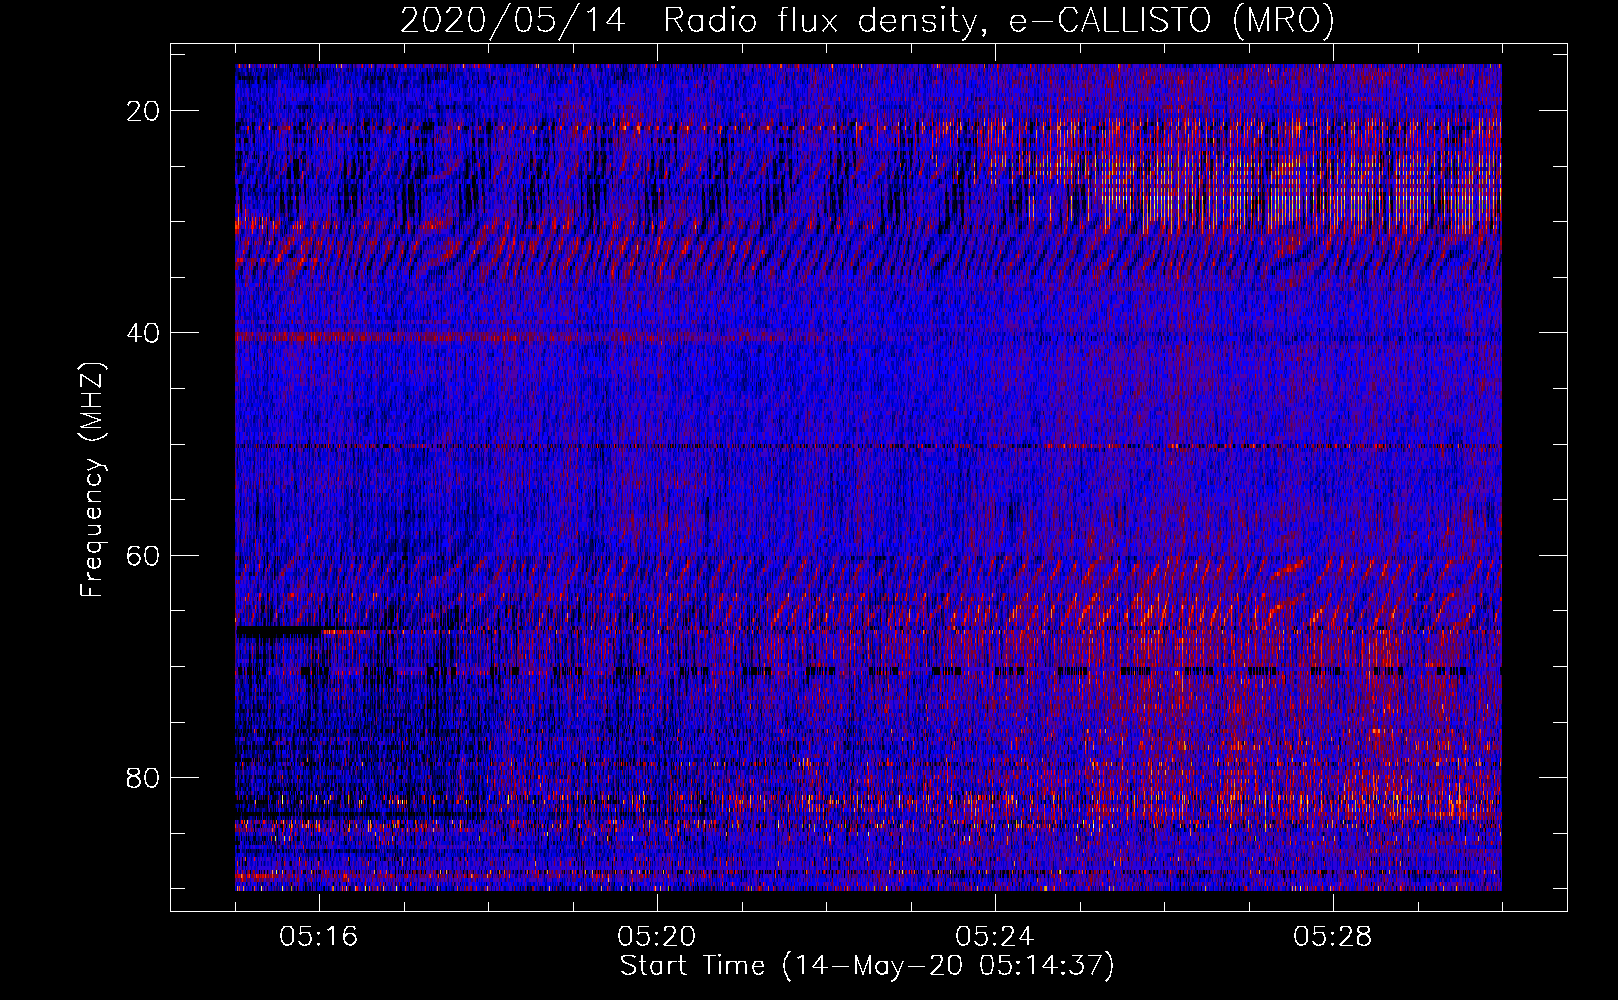Click the 05:20 time tick label
Viewport: 1618px width, 1000px height.
pyautogui.click(x=657, y=937)
